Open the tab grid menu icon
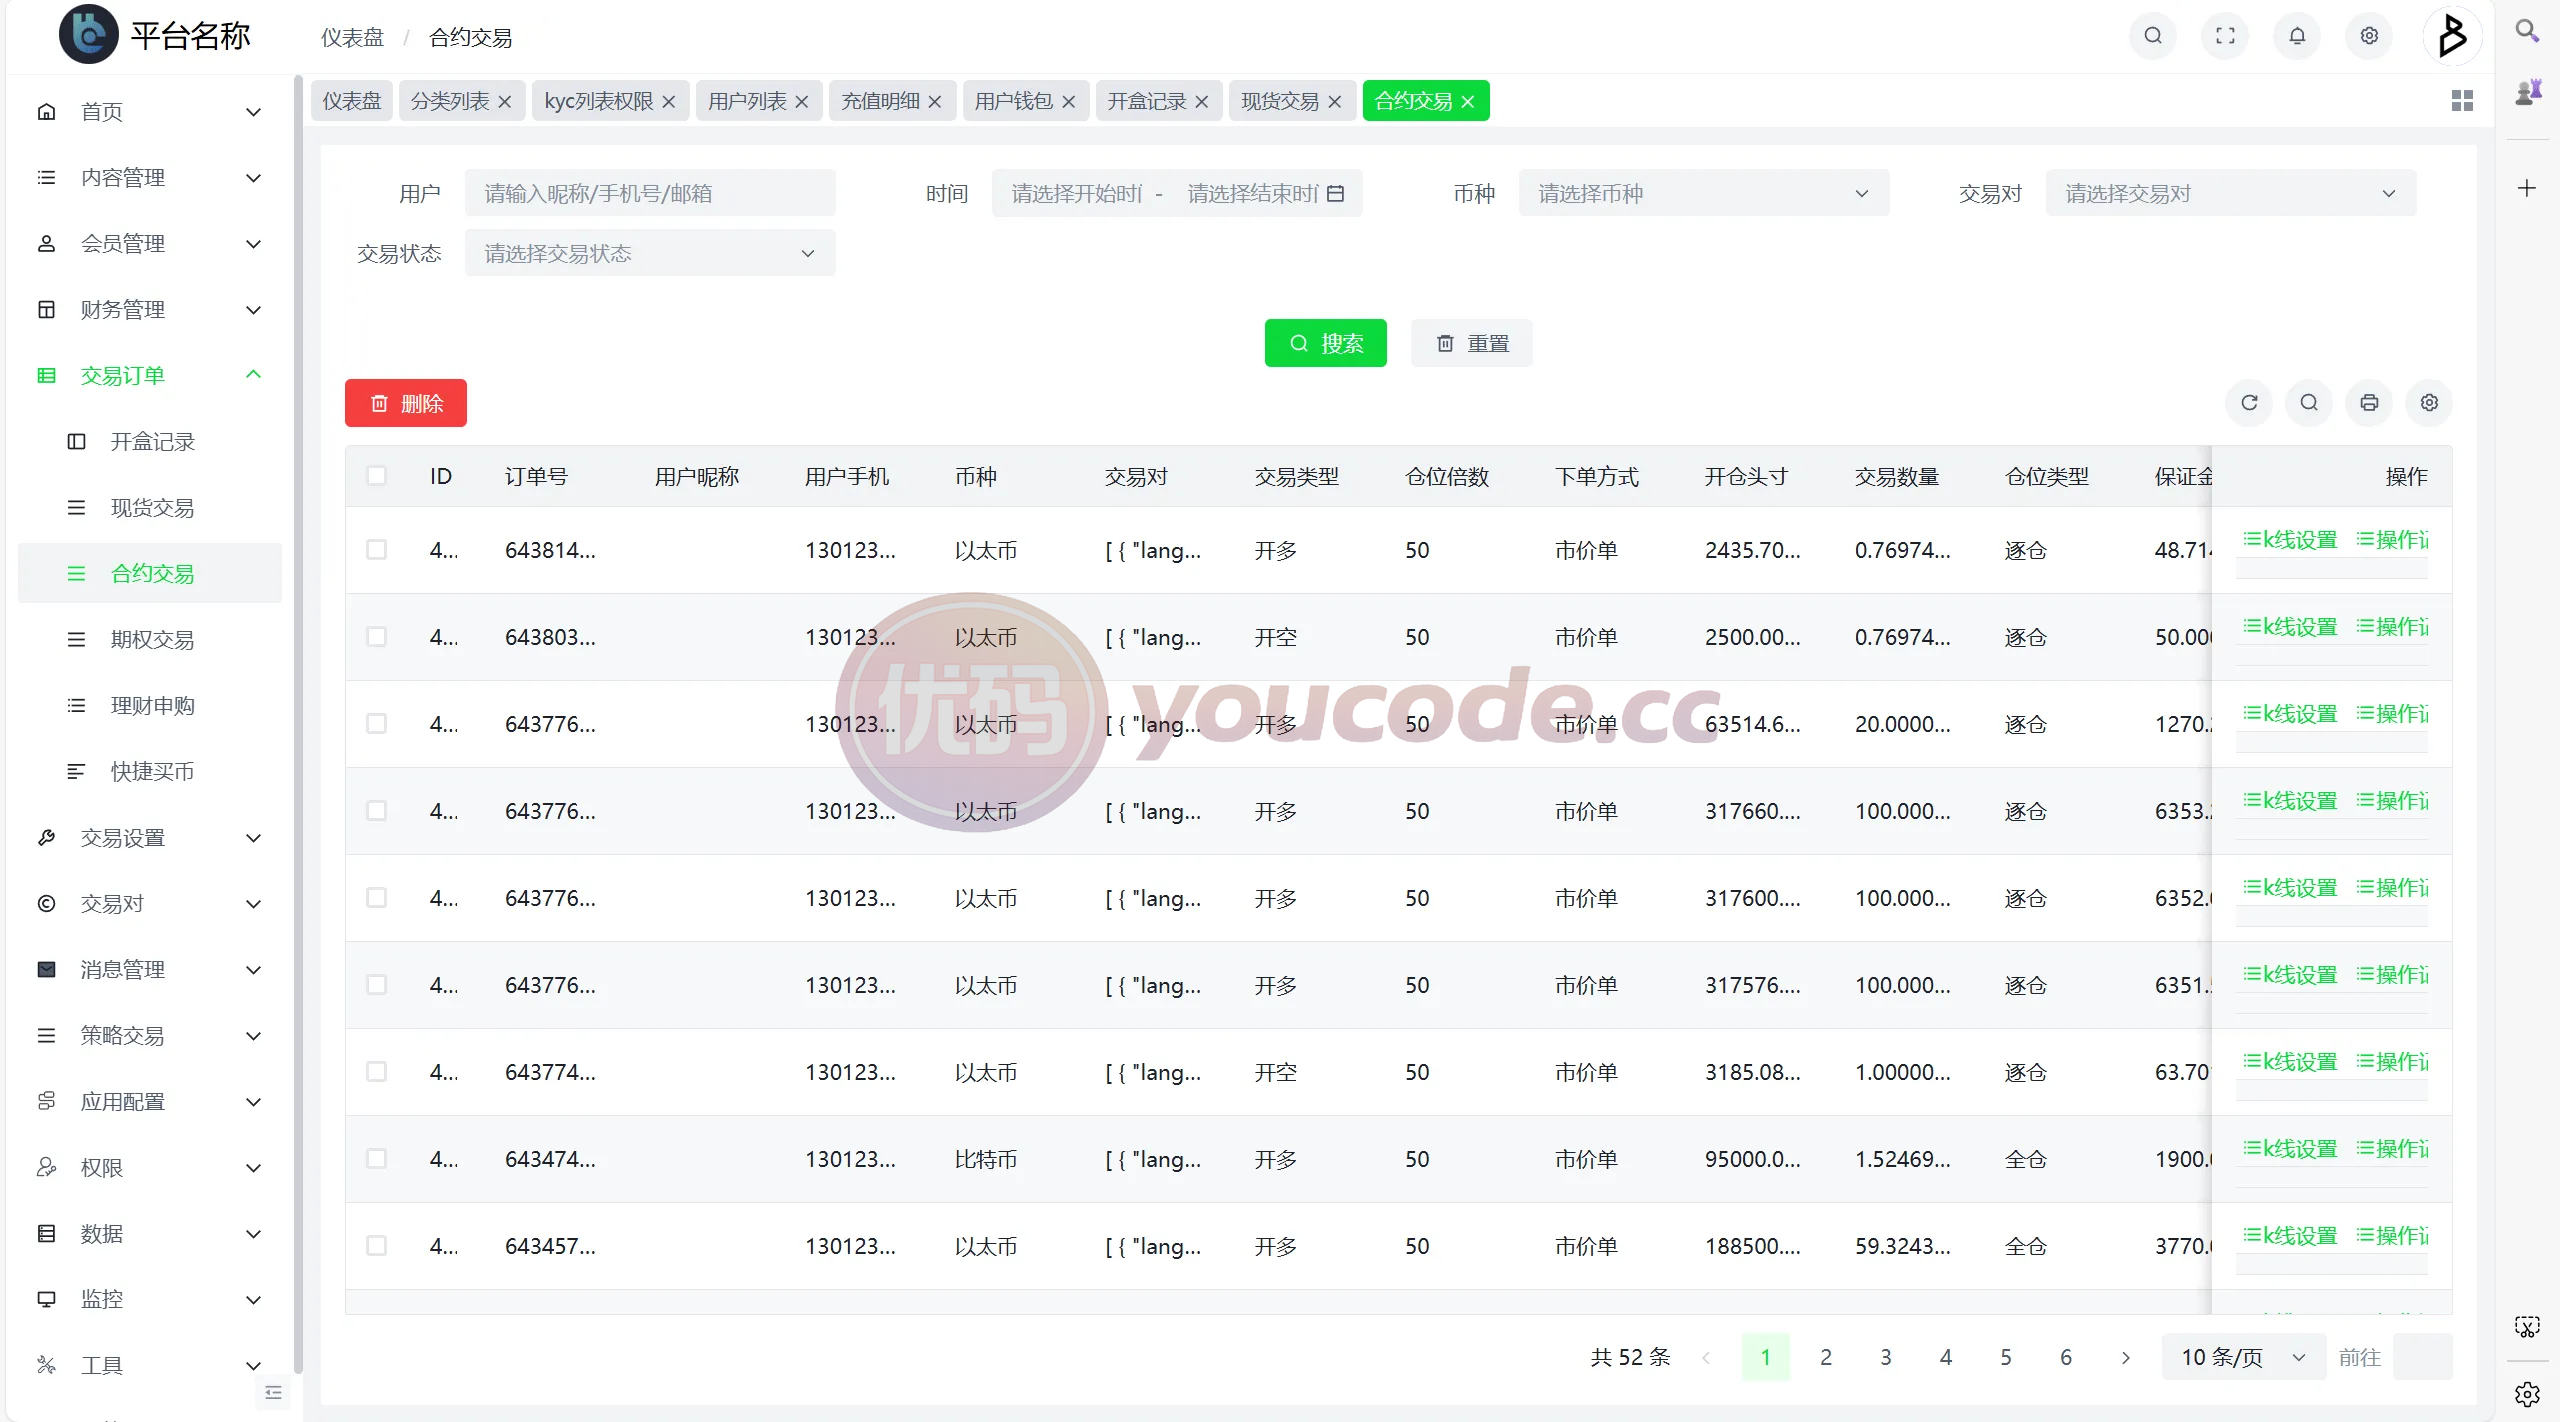The width and height of the screenshot is (2560, 1422). (2462, 101)
